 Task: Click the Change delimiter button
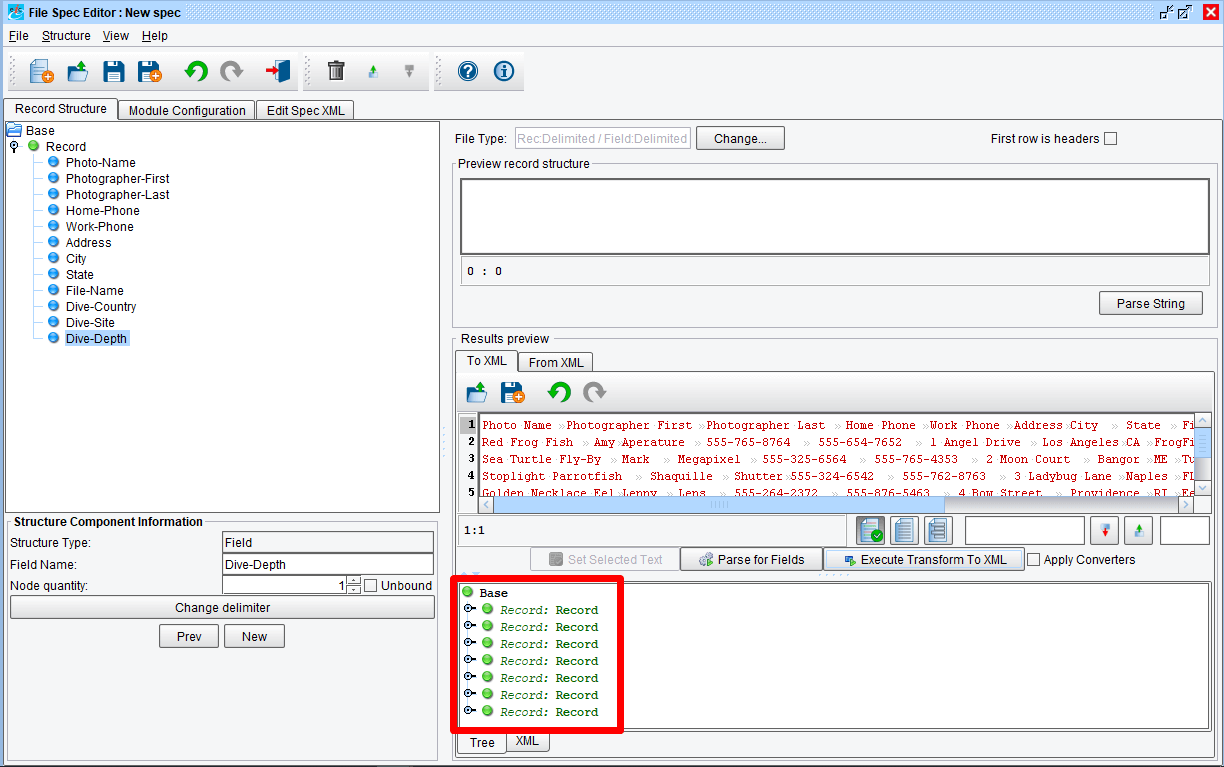coord(222,608)
